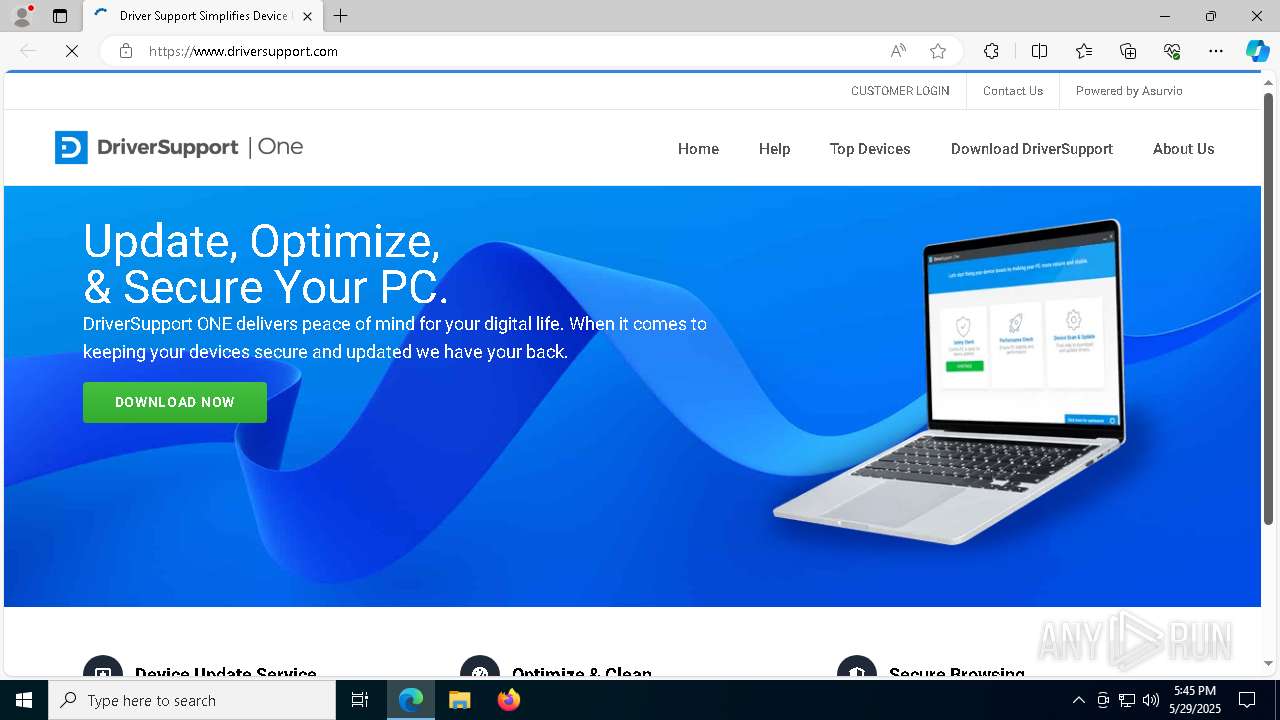The width and height of the screenshot is (1280, 720).
Task: Open File Explorer from taskbar
Action: coord(459,700)
